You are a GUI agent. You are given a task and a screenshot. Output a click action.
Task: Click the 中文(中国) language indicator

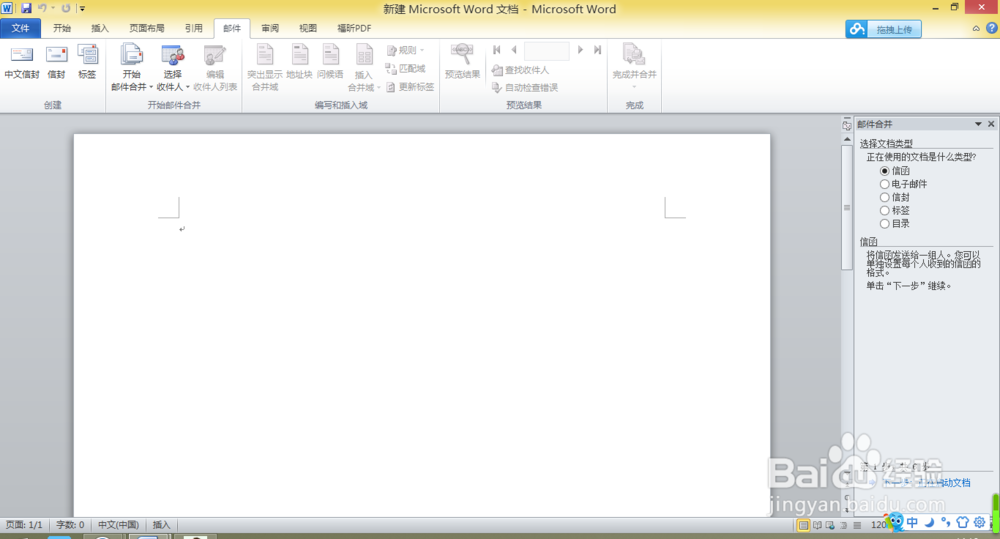coord(118,525)
